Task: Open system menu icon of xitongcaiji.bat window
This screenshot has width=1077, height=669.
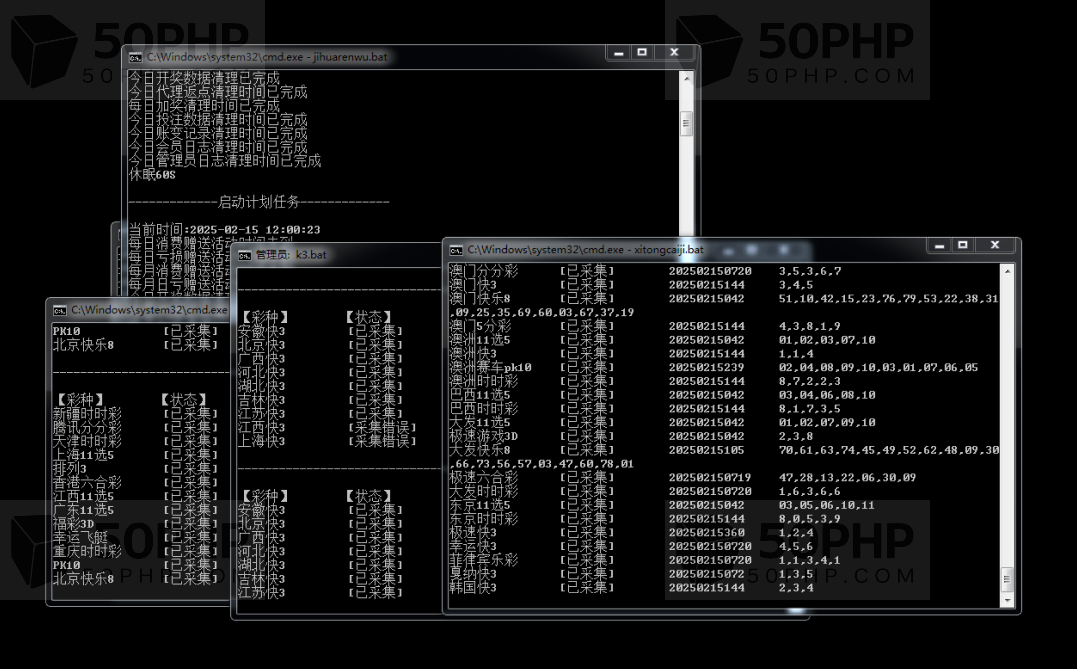Action: coord(456,249)
